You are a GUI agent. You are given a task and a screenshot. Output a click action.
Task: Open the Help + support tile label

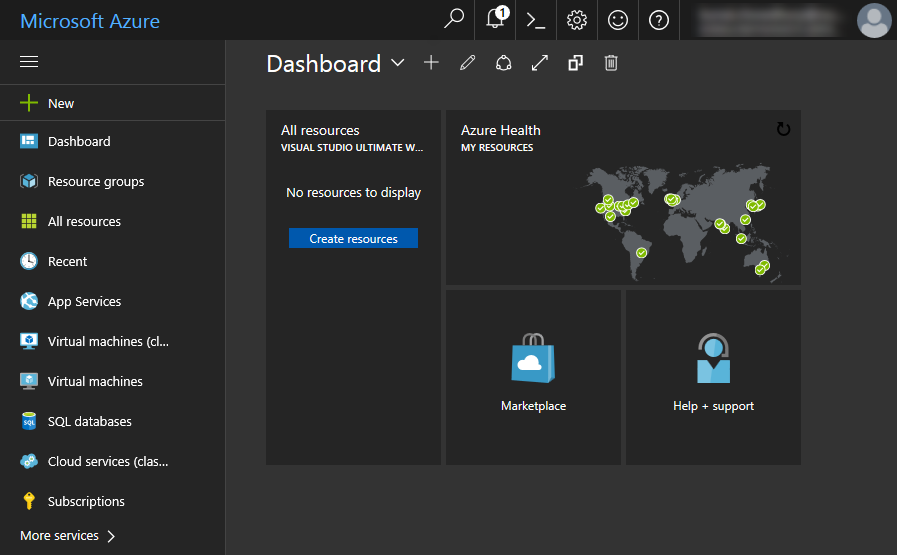coord(713,406)
